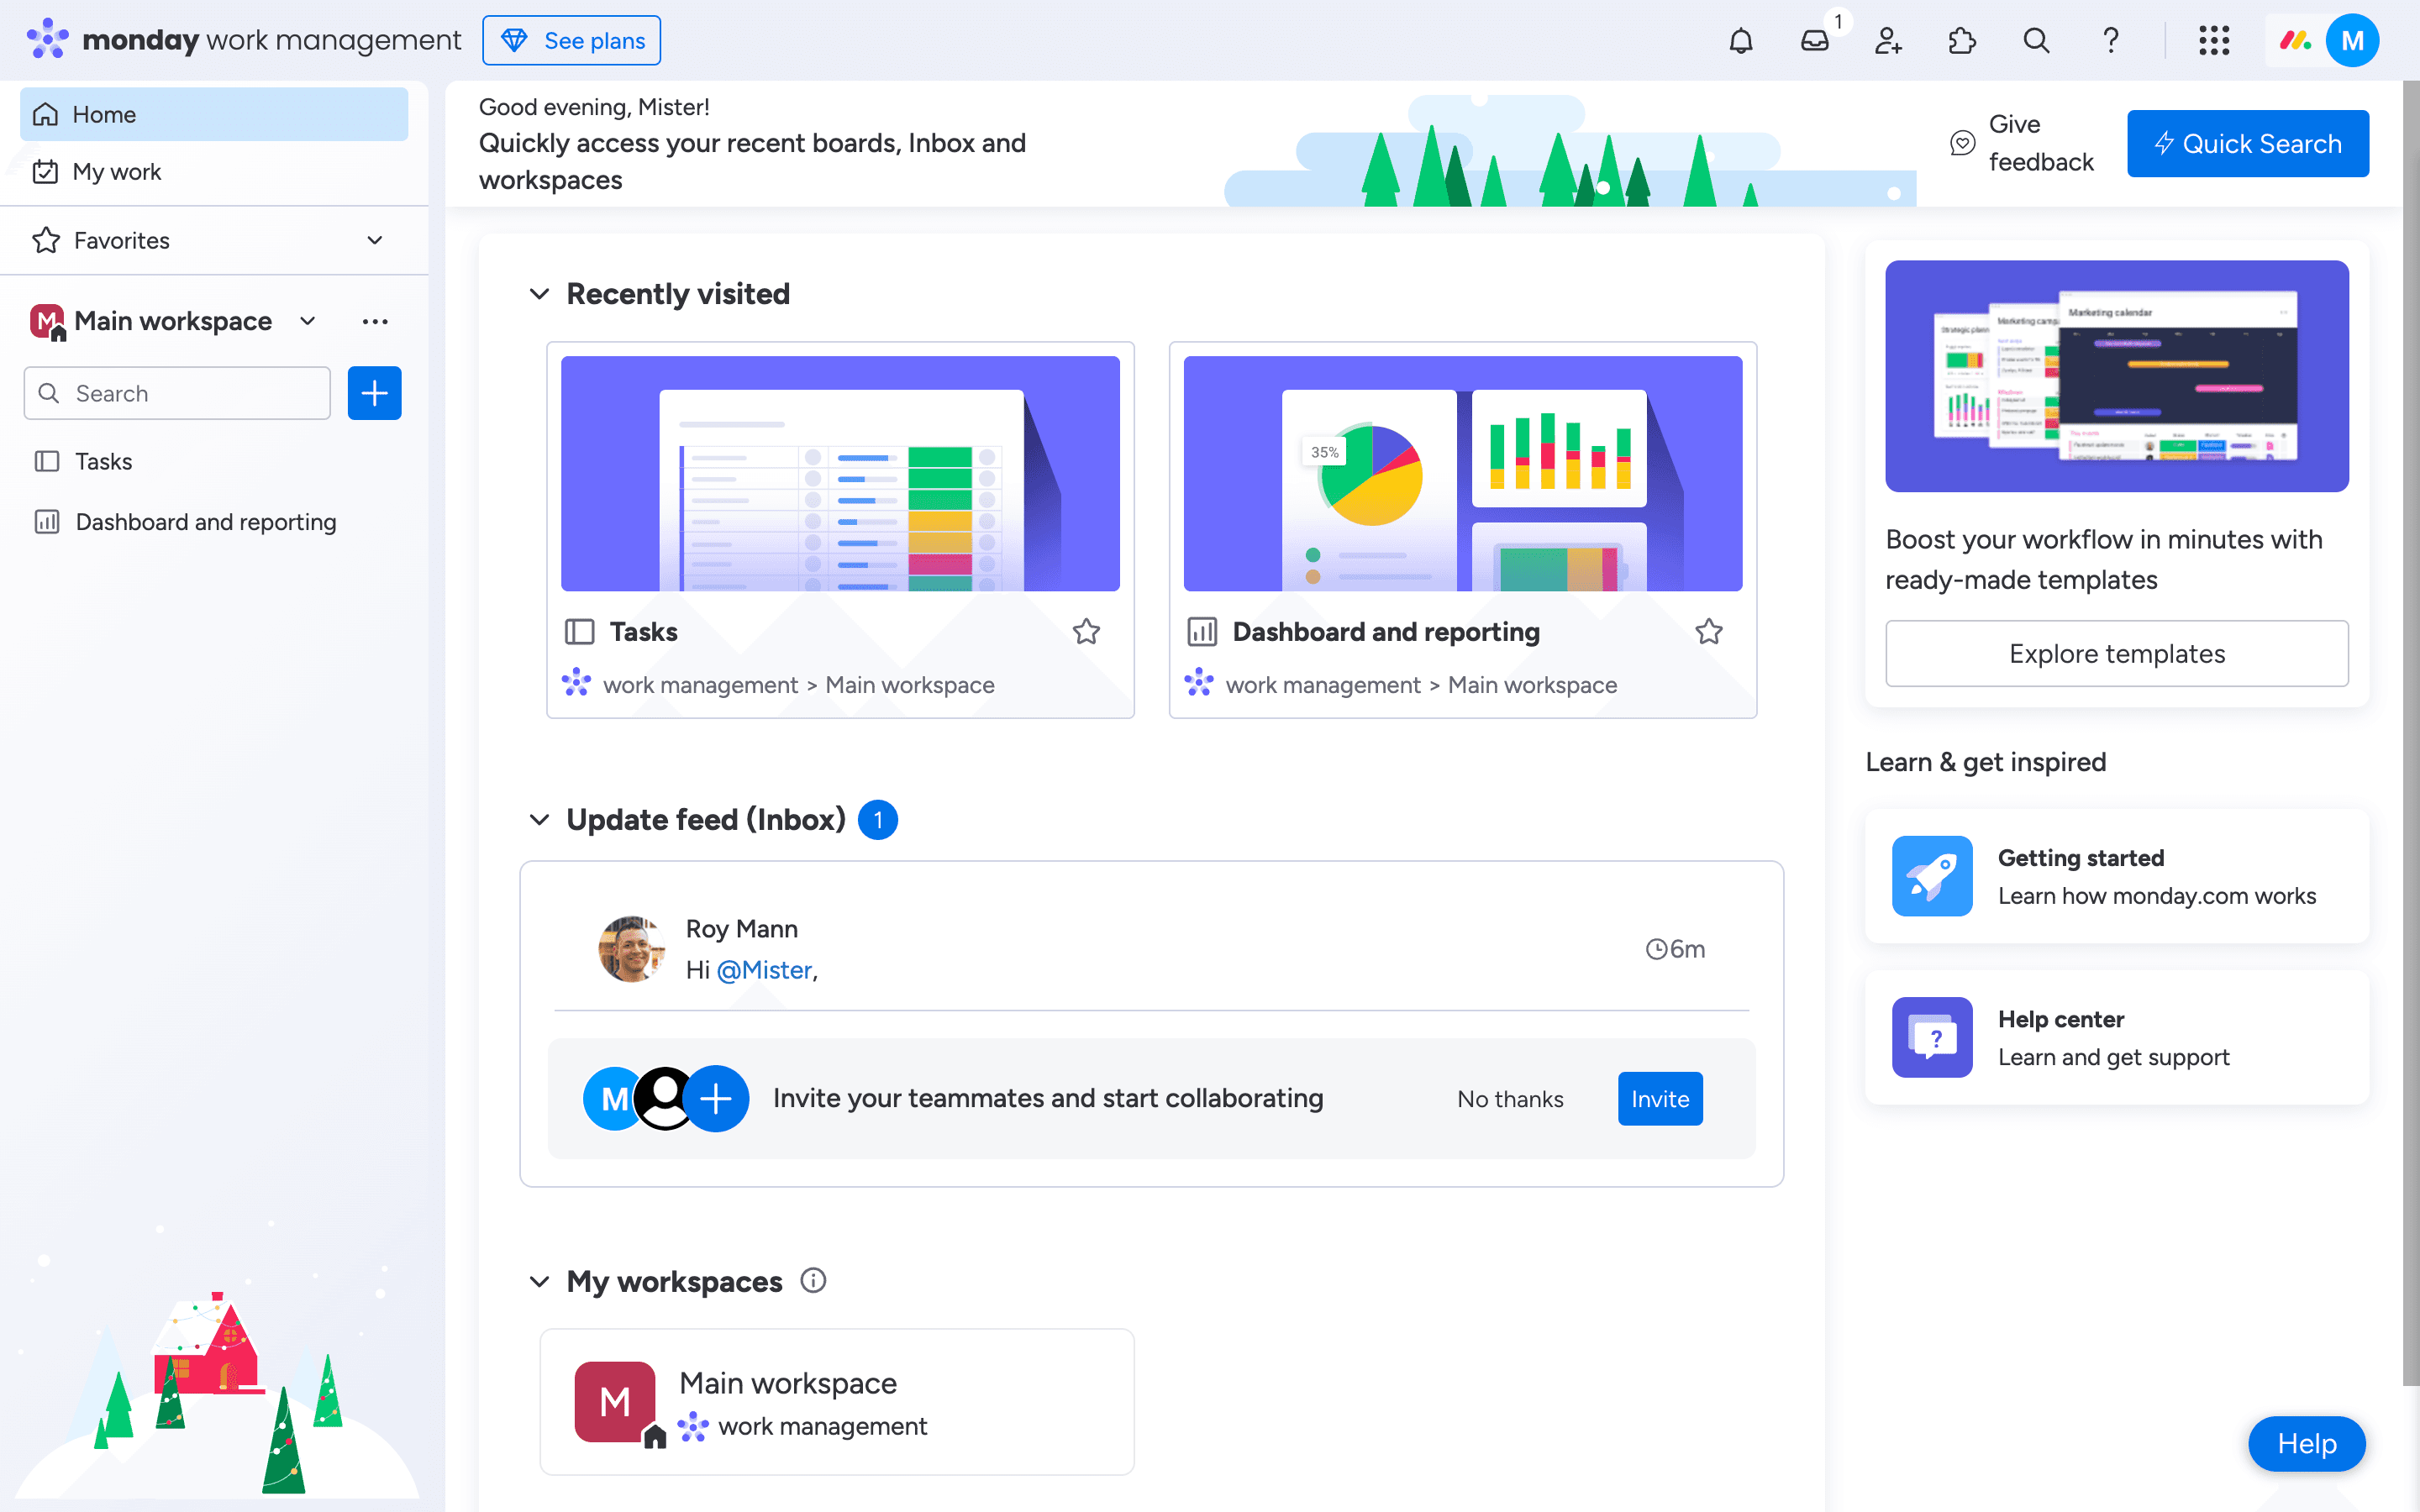Click the invite members icon

coord(1888,41)
